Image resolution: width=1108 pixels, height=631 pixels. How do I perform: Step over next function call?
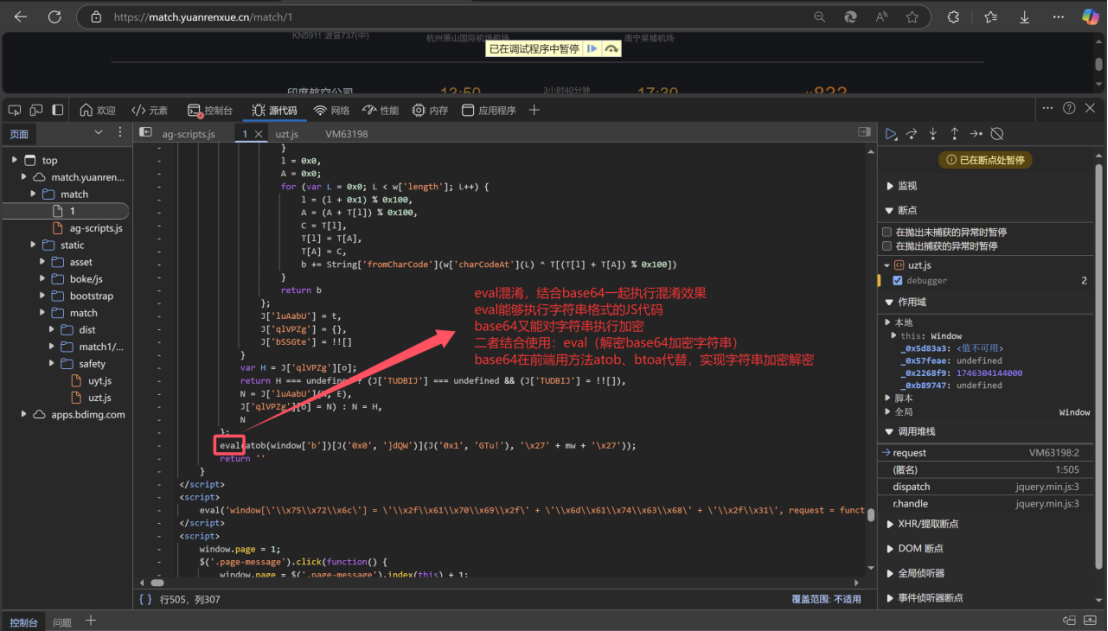tap(912, 134)
